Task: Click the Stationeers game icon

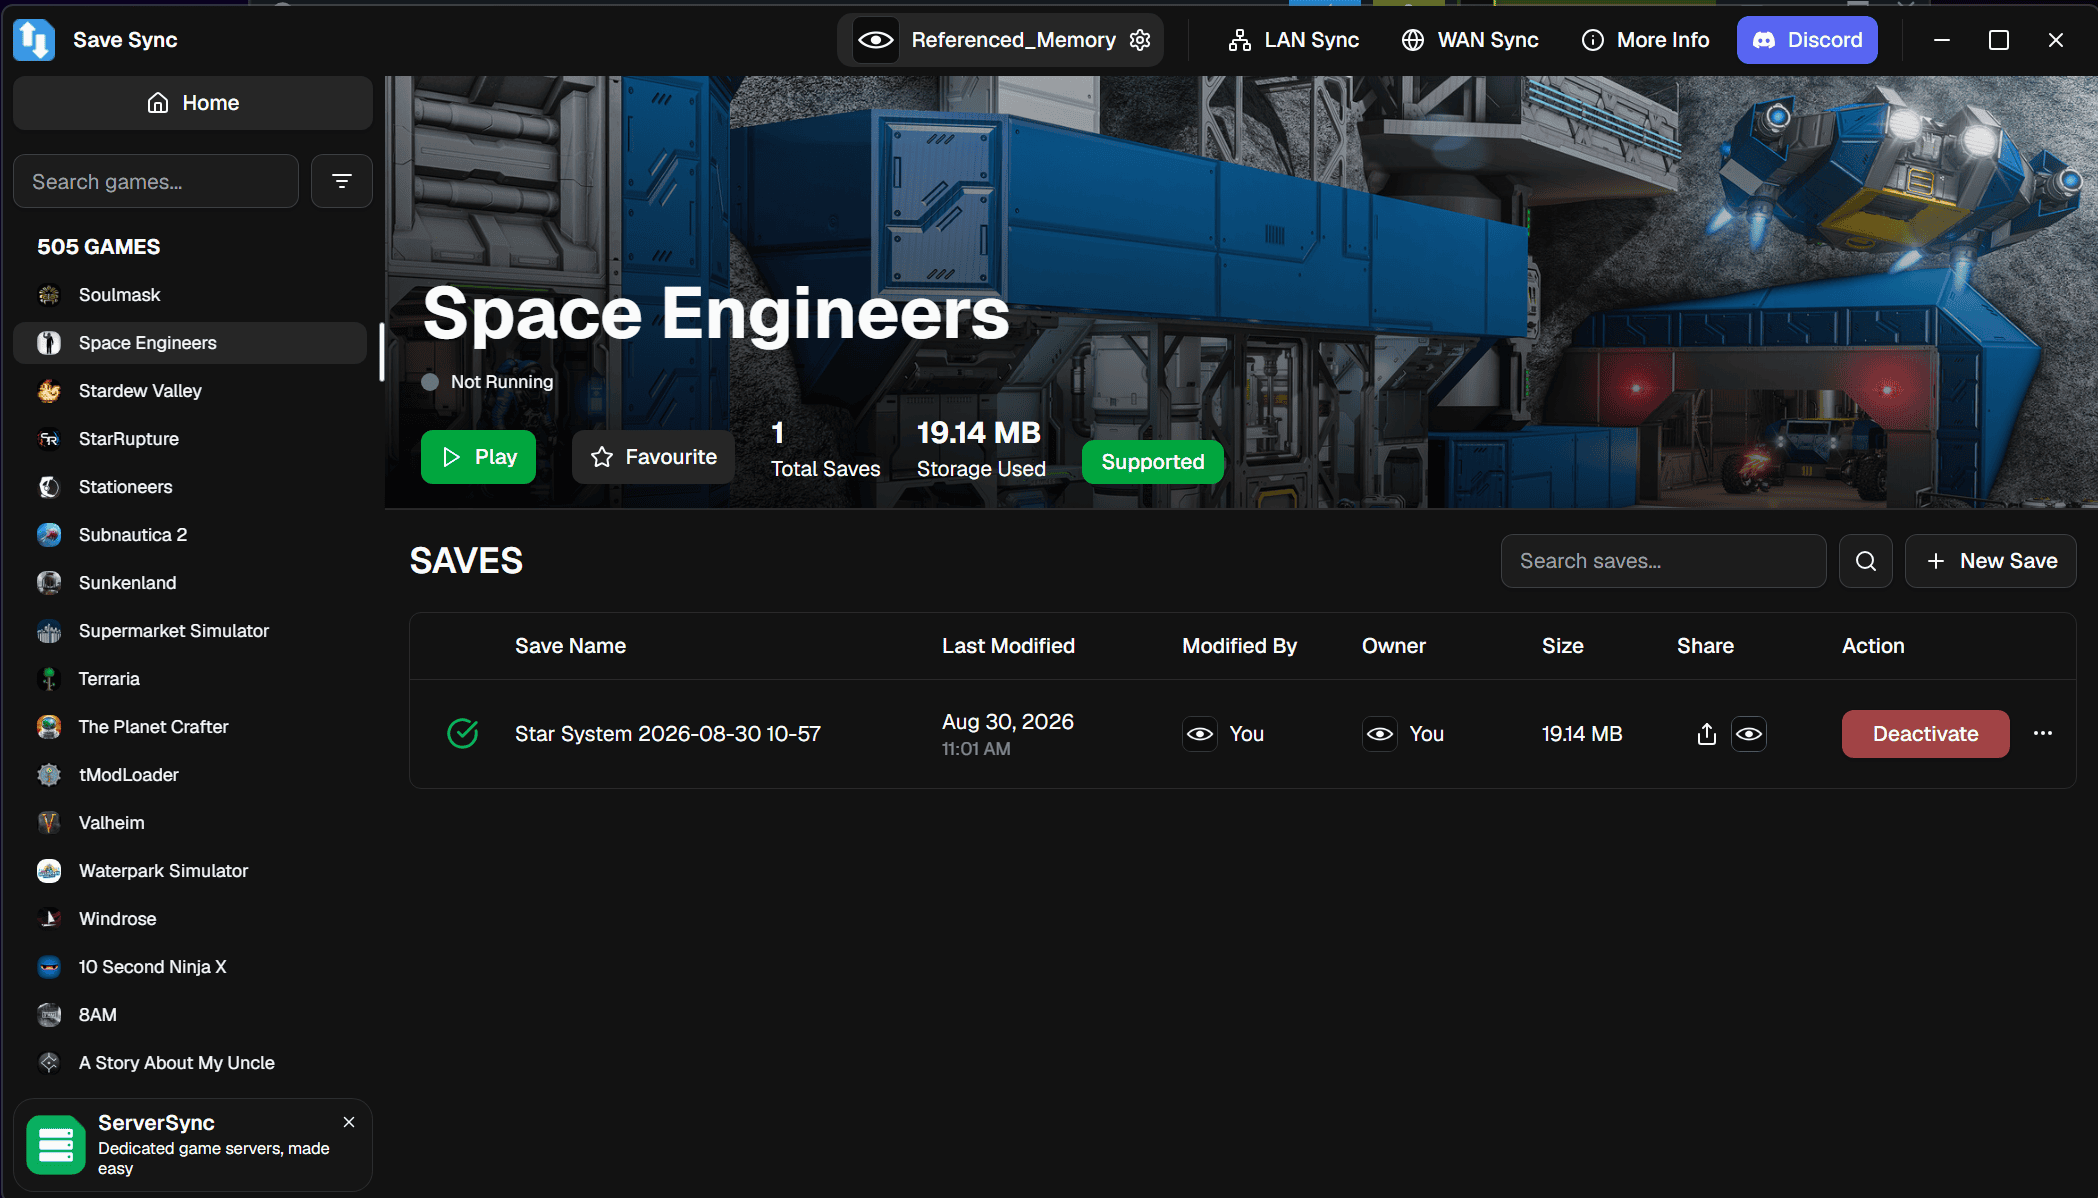Action: [49, 487]
